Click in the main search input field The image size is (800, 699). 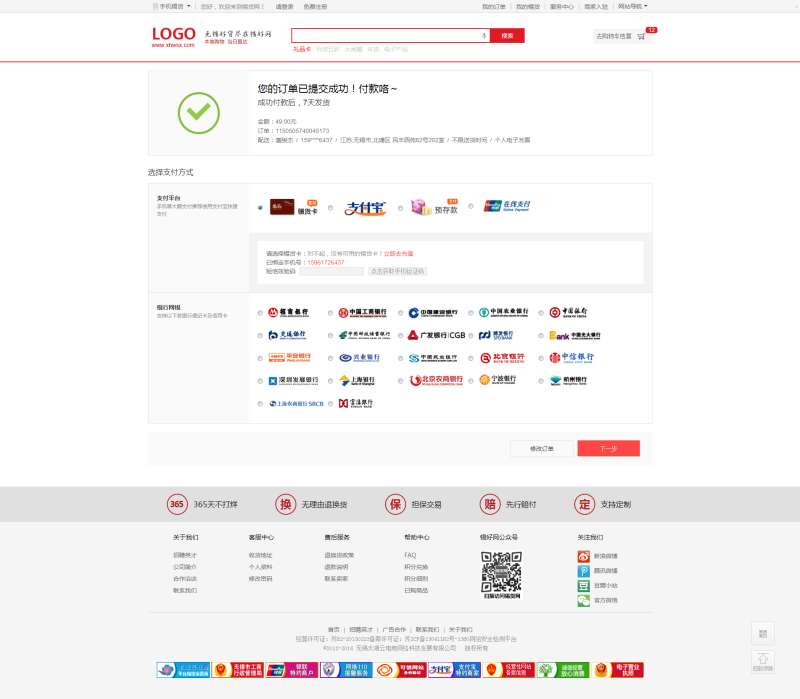pos(385,36)
